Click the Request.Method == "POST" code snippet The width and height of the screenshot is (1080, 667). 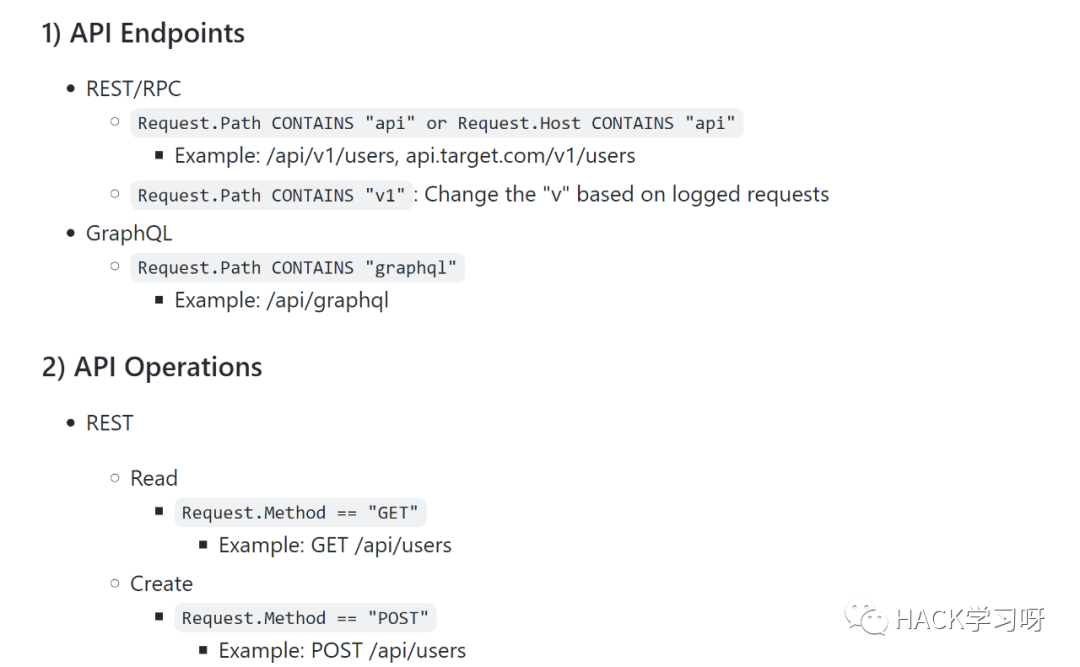pyautogui.click(x=305, y=618)
